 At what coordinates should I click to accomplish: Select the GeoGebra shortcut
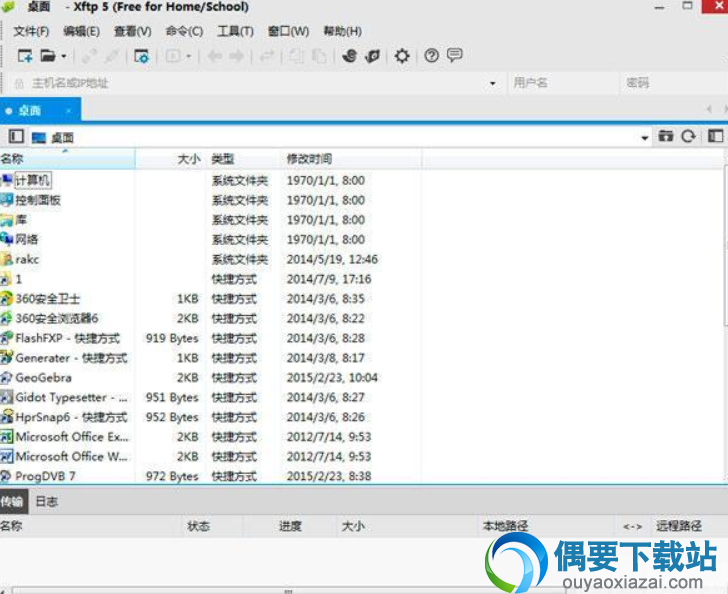point(44,378)
